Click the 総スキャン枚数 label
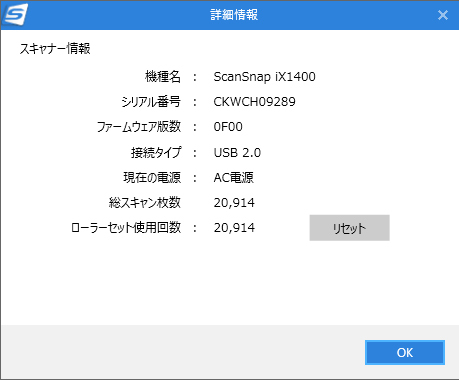 [145, 202]
